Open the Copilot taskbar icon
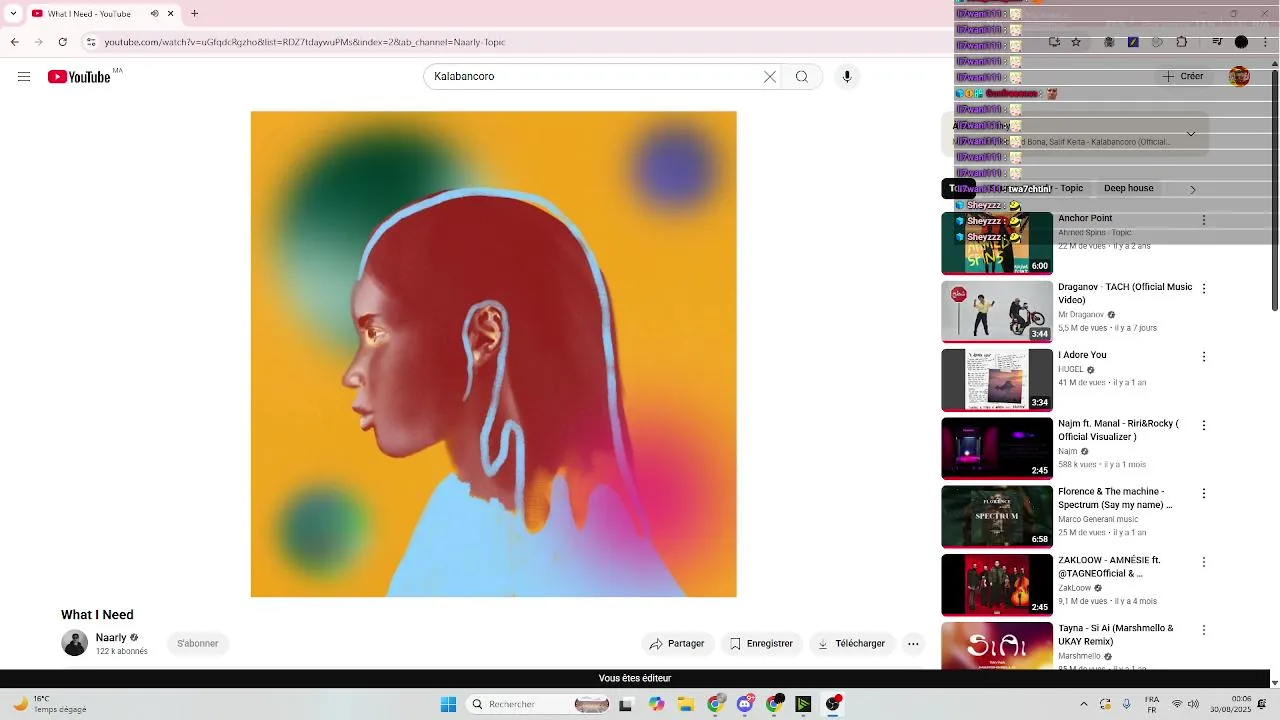Screen dimensions: 1280x720 [x=656, y=704]
